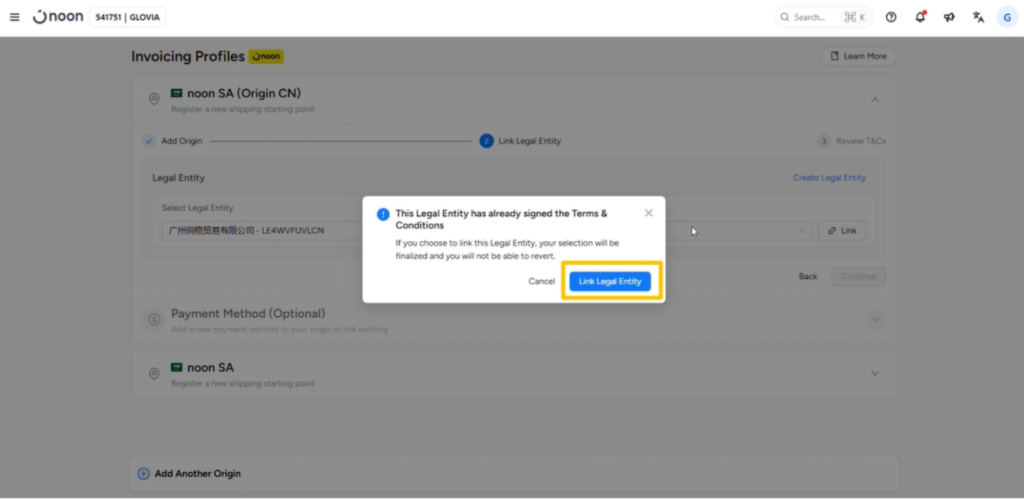Open the G user avatar menu
This screenshot has height=499, width=1024.
click(1007, 17)
